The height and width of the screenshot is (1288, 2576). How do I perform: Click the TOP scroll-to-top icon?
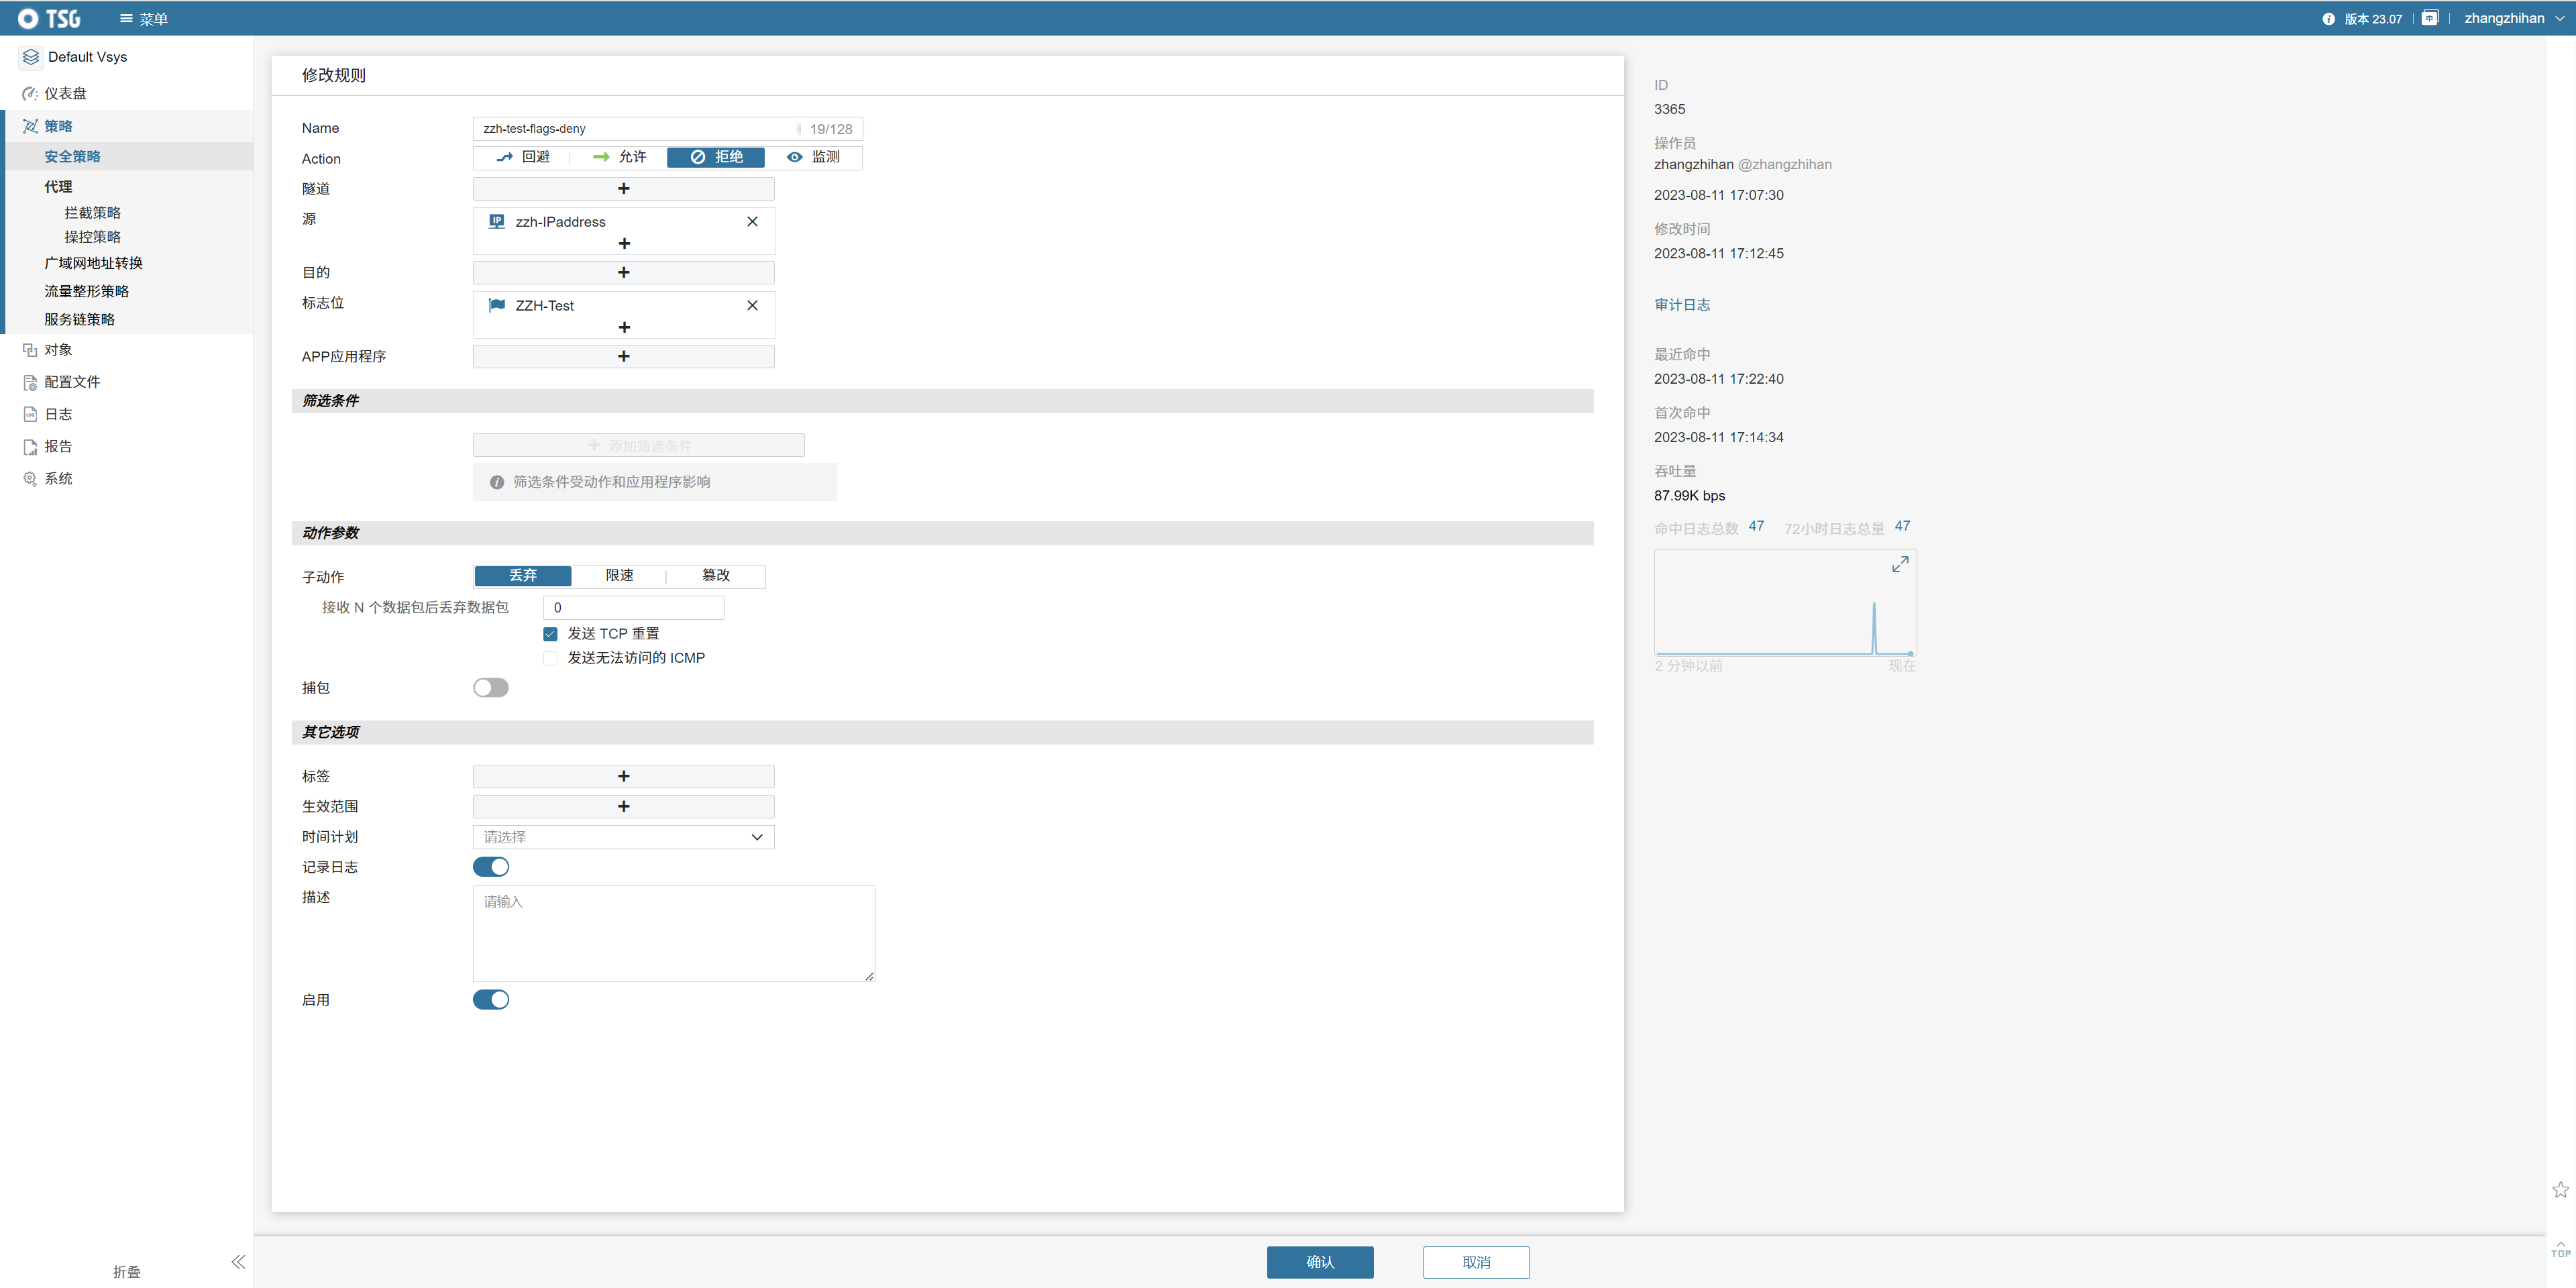click(2560, 1249)
